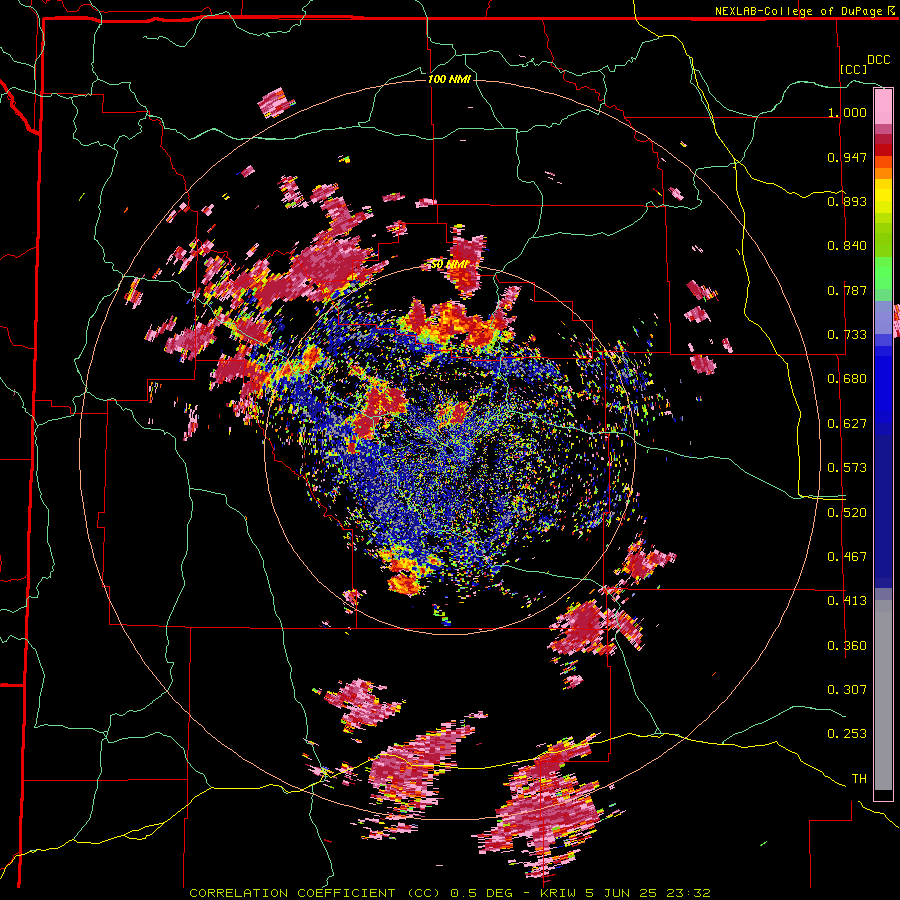Click the 0.893 scale value
Screen dimensions: 900x900
pyautogui.click(x=847, y=201)
